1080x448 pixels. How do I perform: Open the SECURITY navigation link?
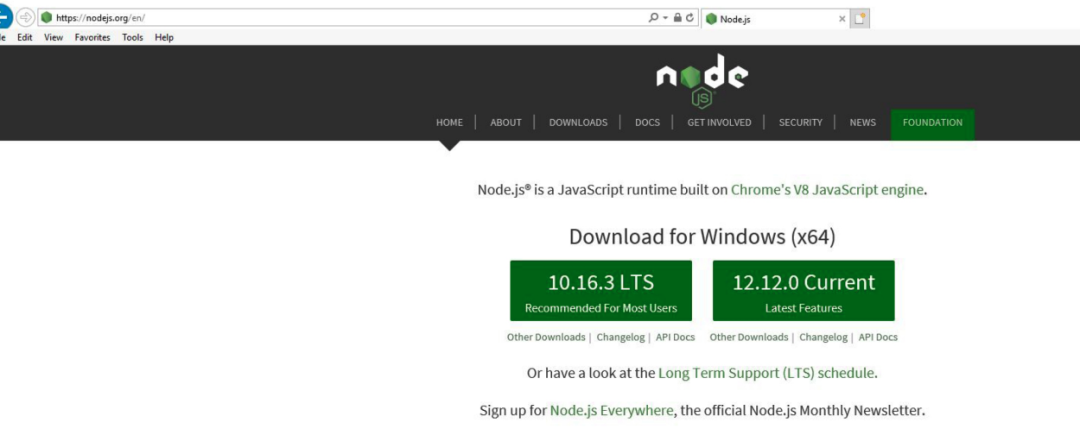coord(800,123)
